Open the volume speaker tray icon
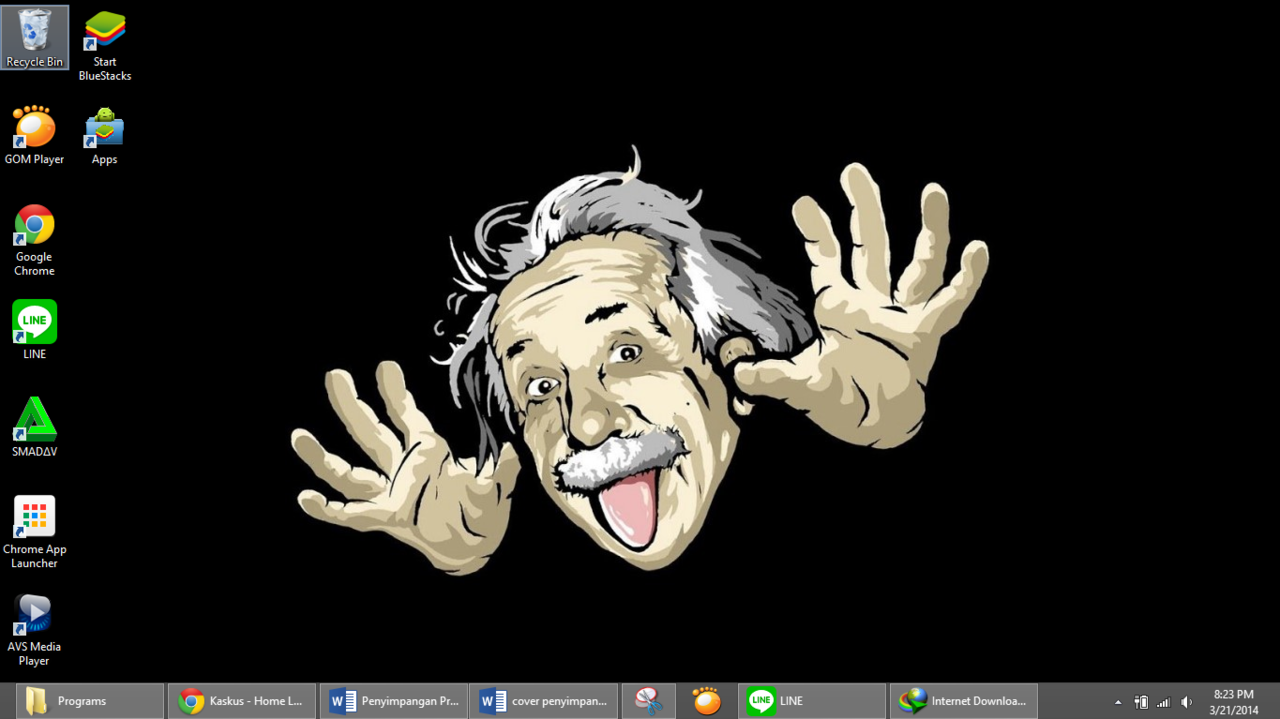The width and height of the screenshot is (1280, 719). point(1186,702)
